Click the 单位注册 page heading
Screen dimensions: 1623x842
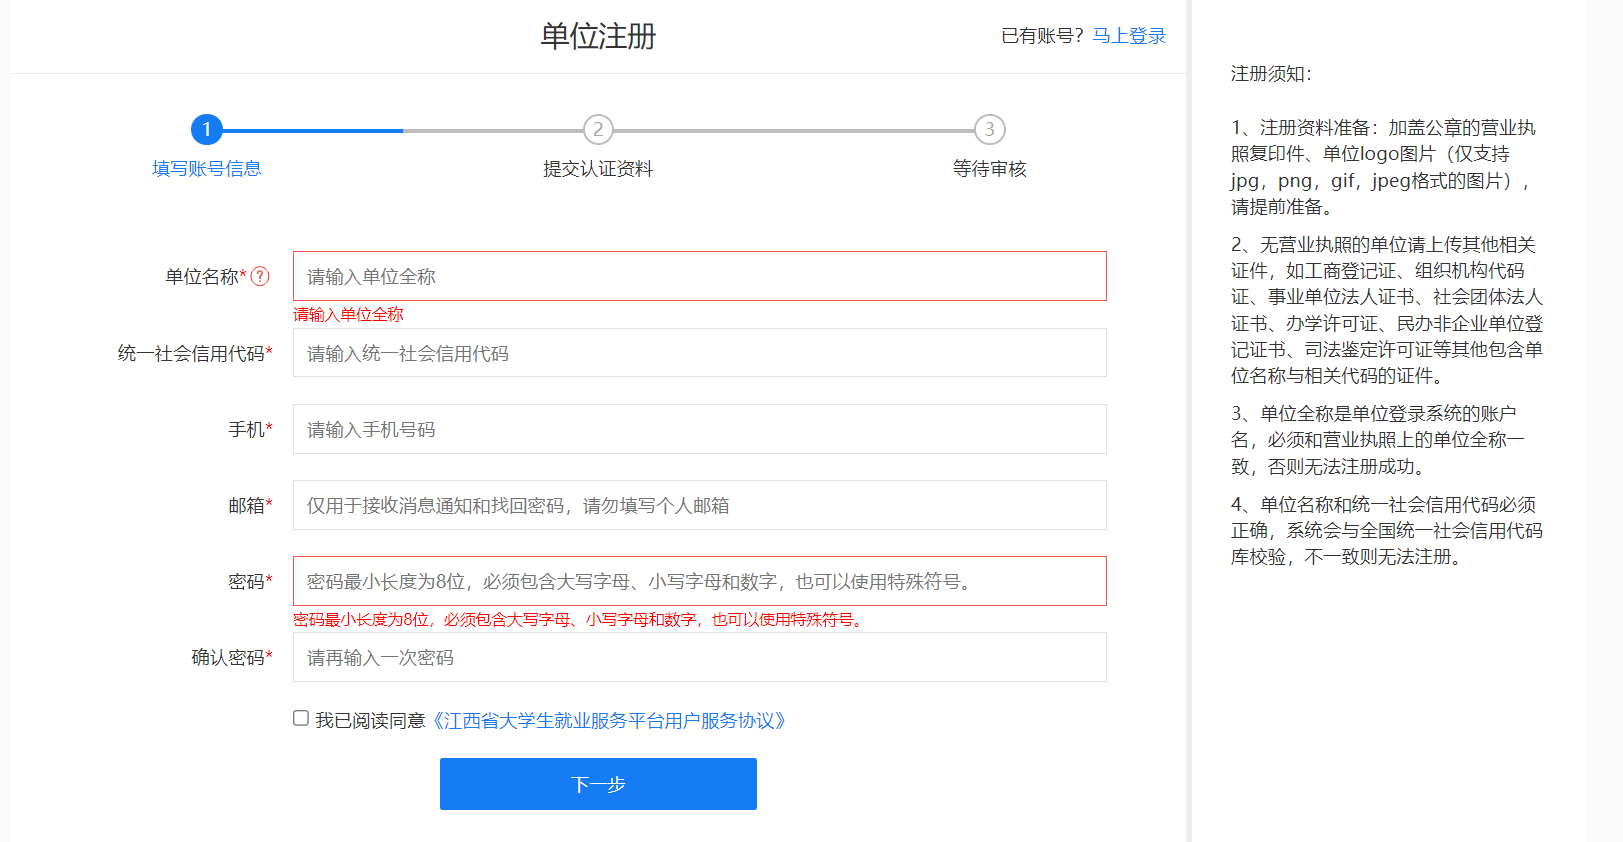598,36
